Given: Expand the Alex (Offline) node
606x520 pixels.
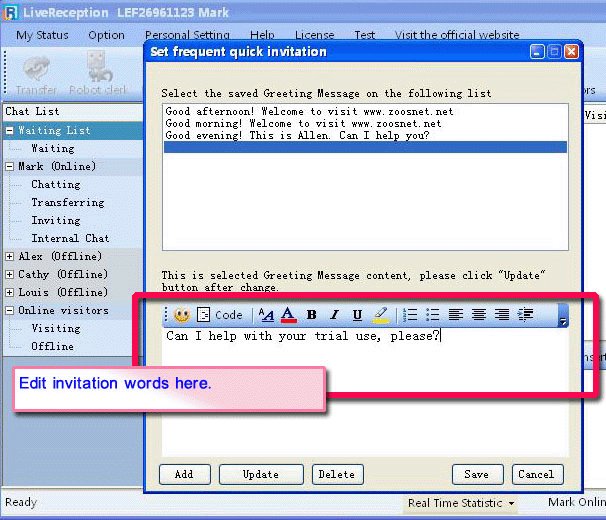Looking at the screenshot, I should 10,256.
